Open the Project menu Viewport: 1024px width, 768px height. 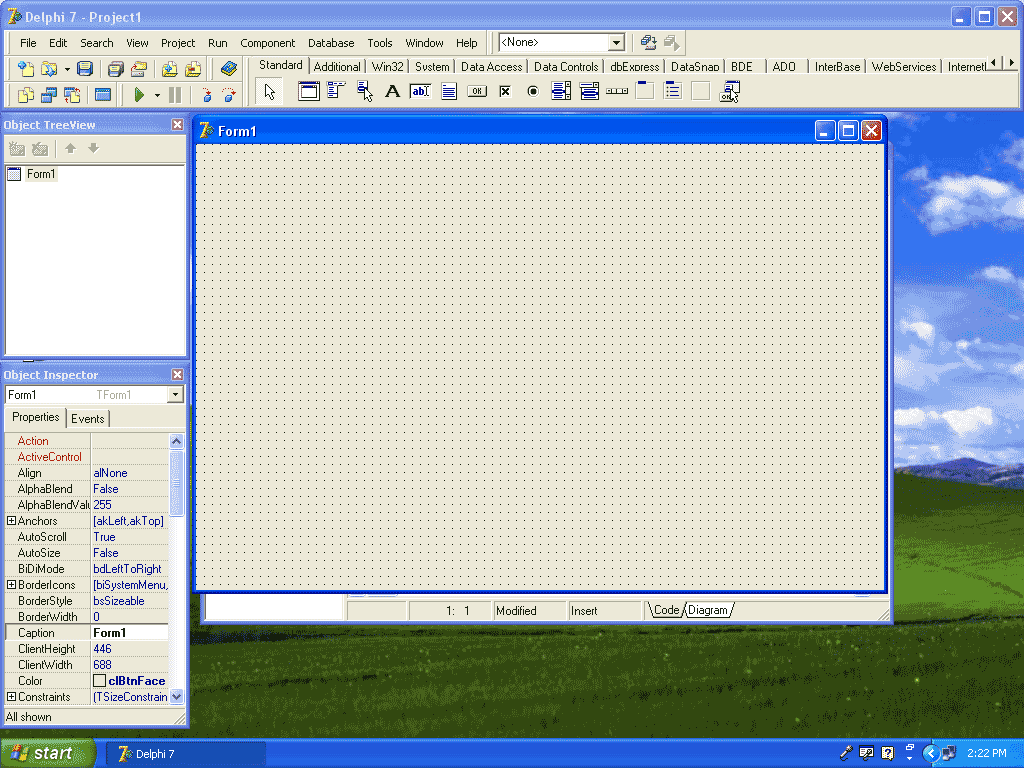pyautogui.click(x=178, y=43)
